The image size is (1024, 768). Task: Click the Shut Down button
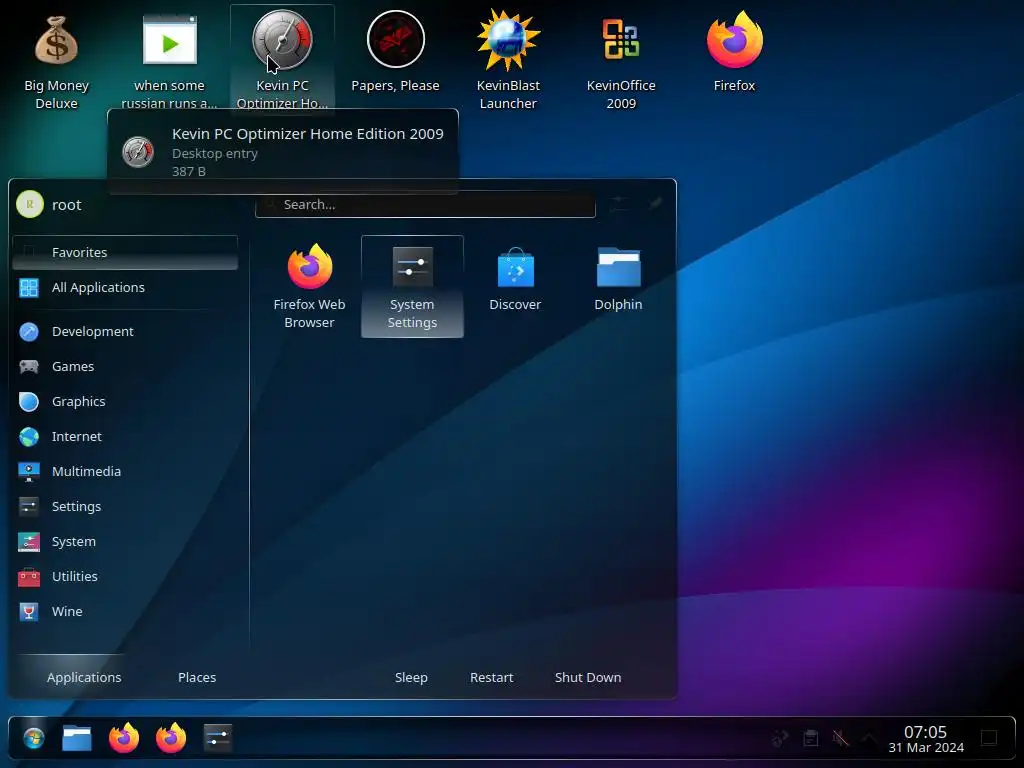pos(588,677)
